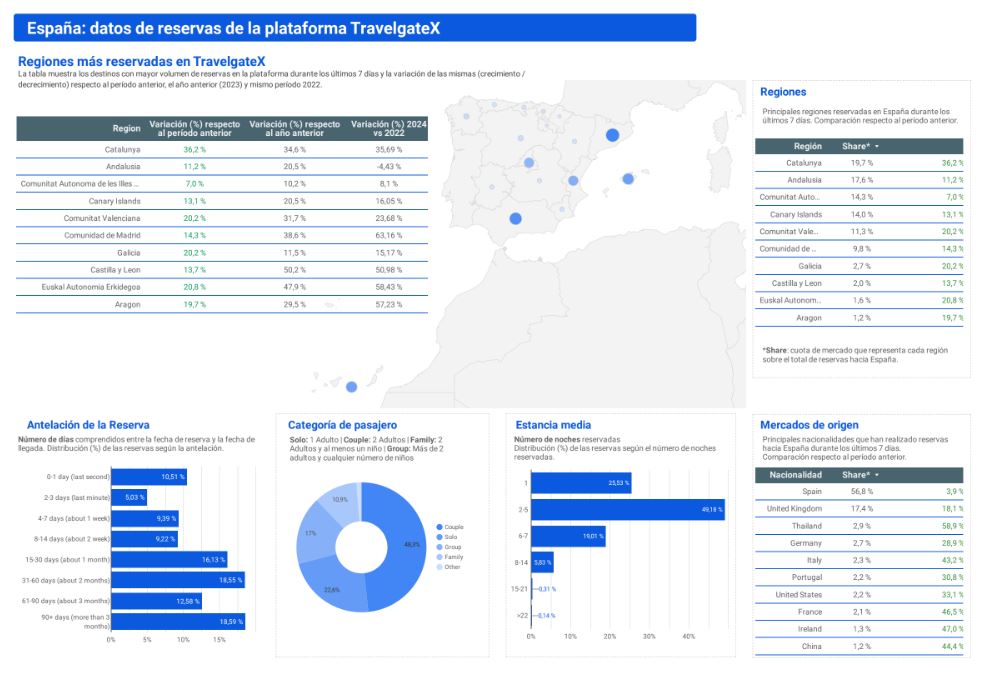991x673 pixels.
Task: Click the 2-3 days bar showing 5,03 %
Action: point(130,497)
